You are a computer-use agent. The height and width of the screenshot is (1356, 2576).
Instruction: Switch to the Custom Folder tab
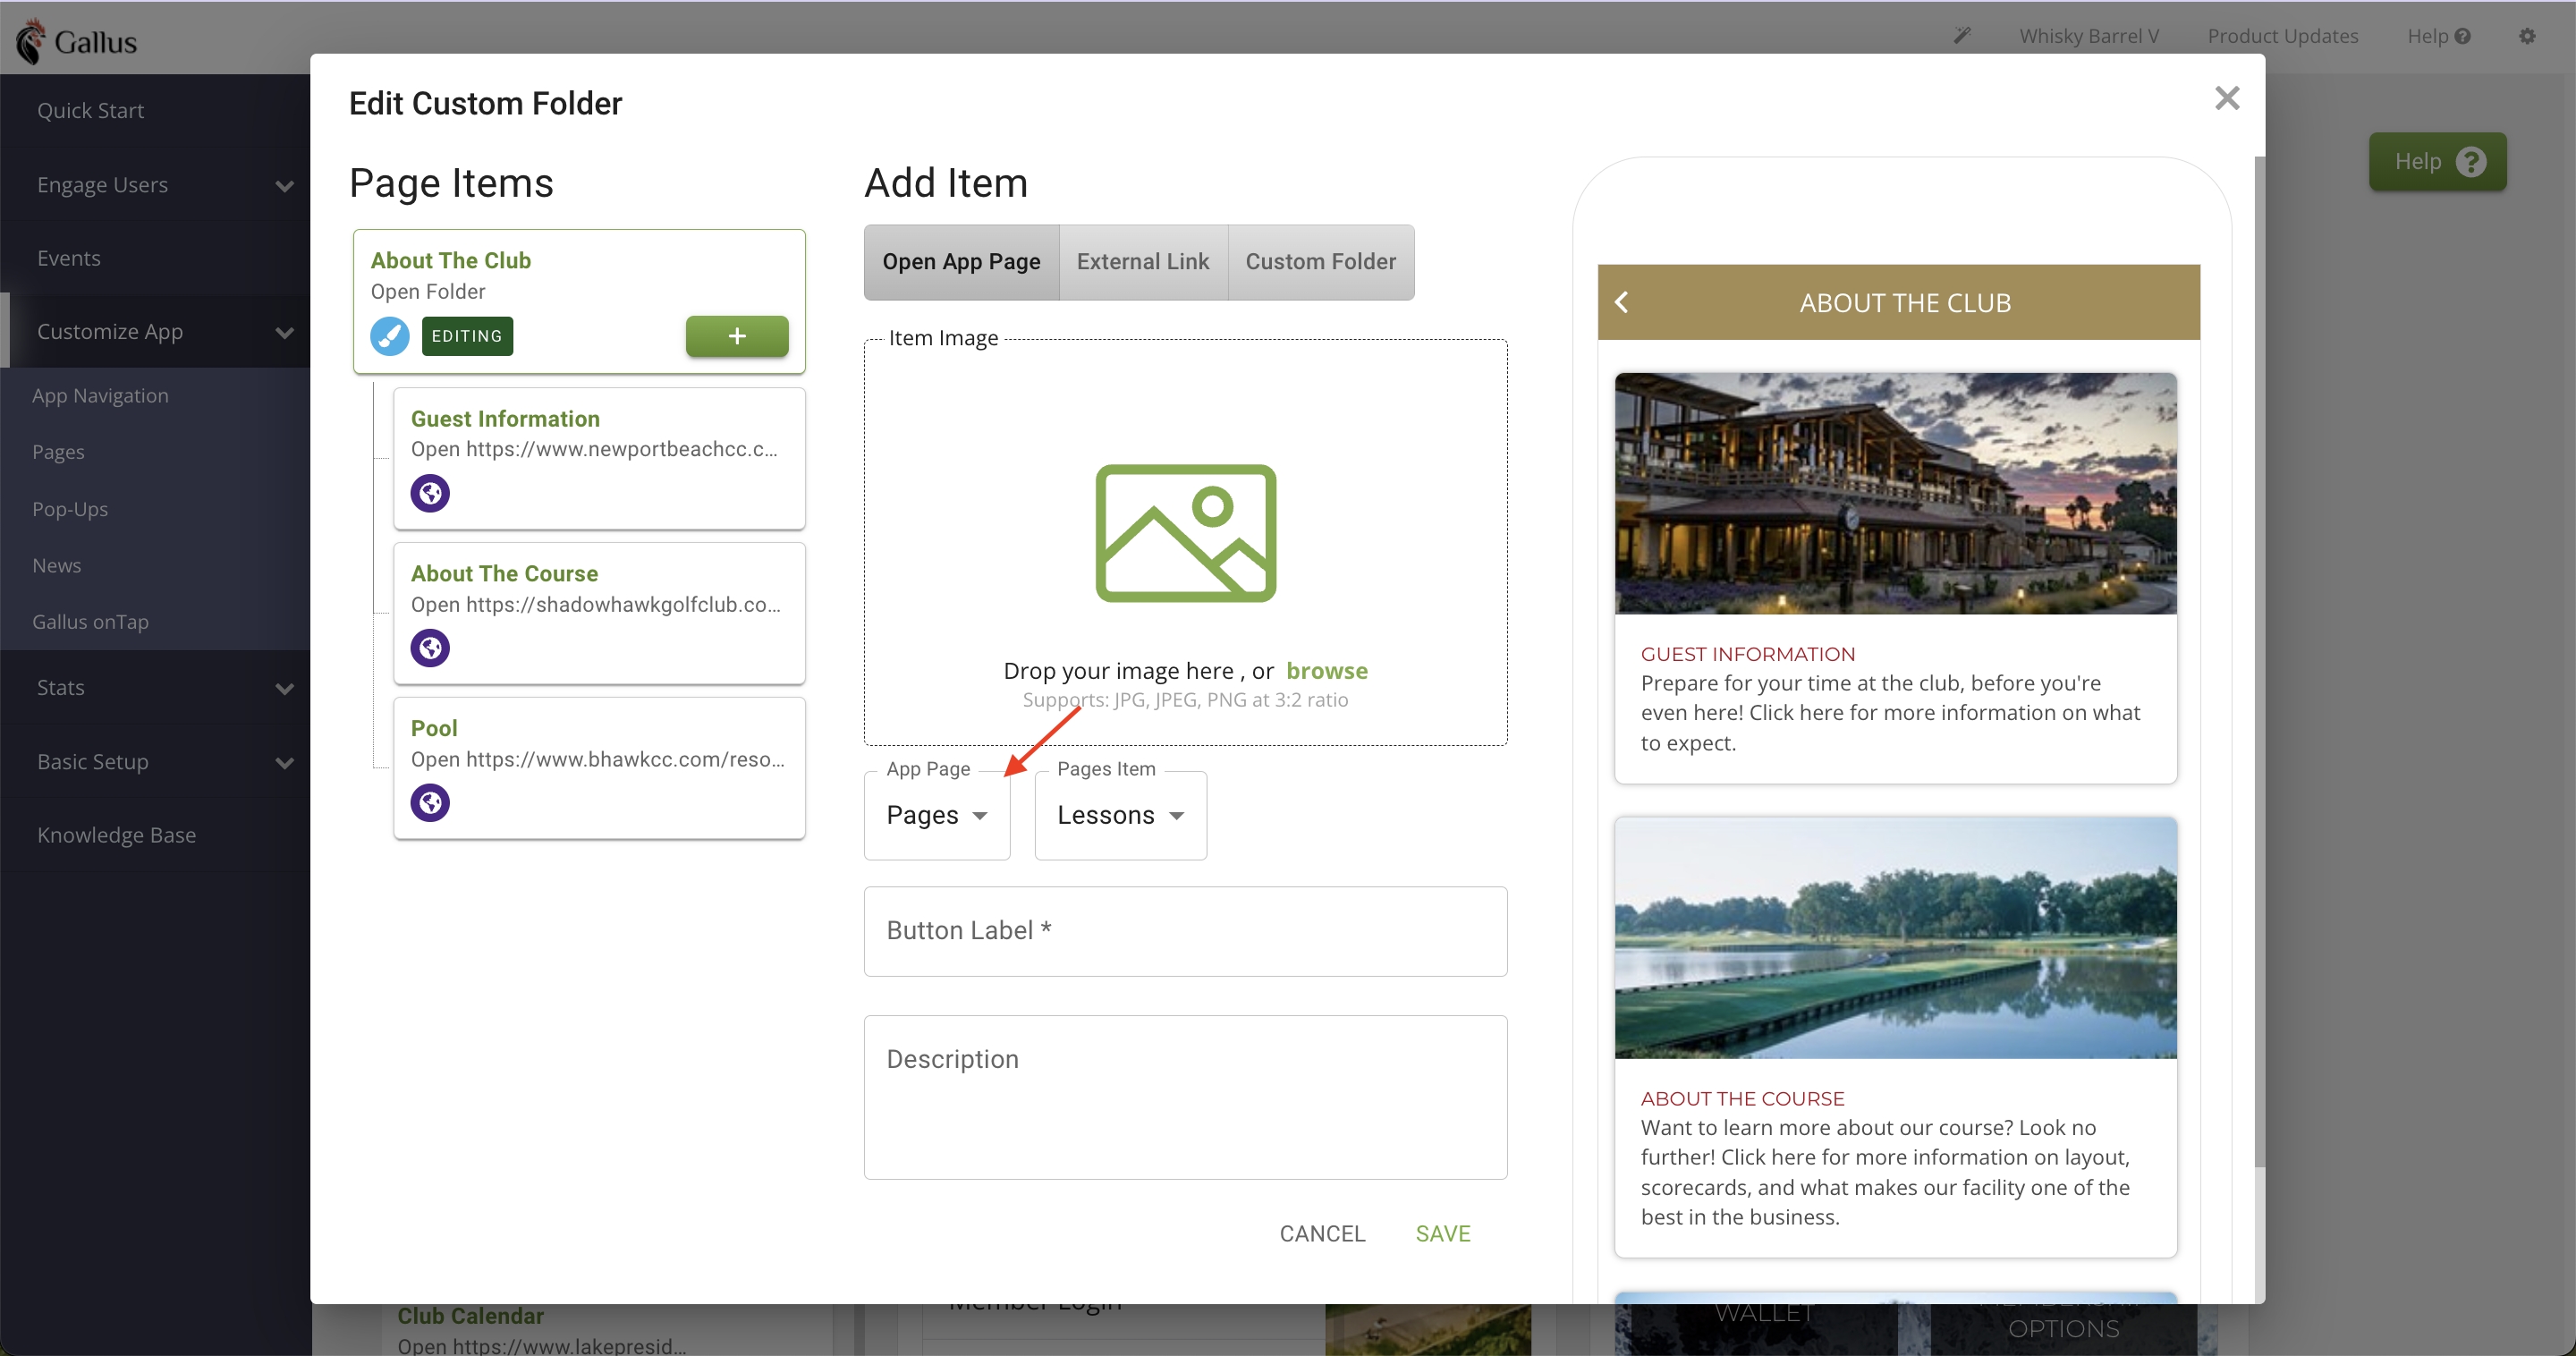coord(1320,262)
